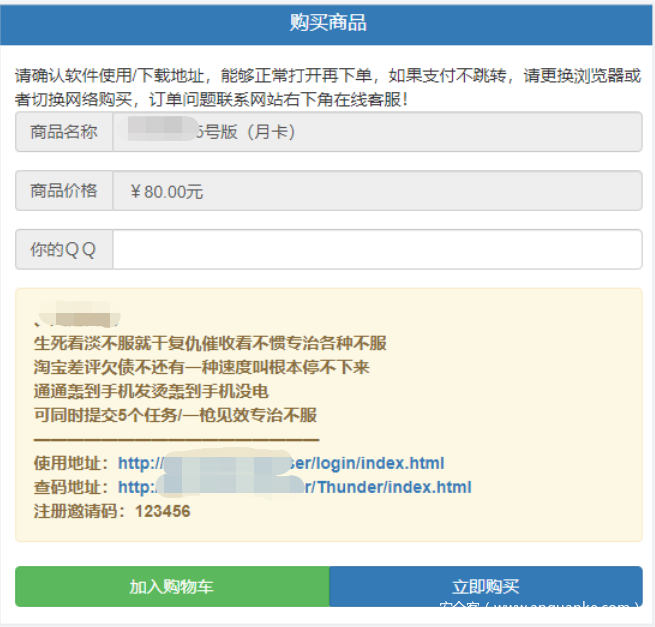Click the 可同时提交5个任务 line
The width and height of the screenshot is (655, 627).
(x=175, y=415)
